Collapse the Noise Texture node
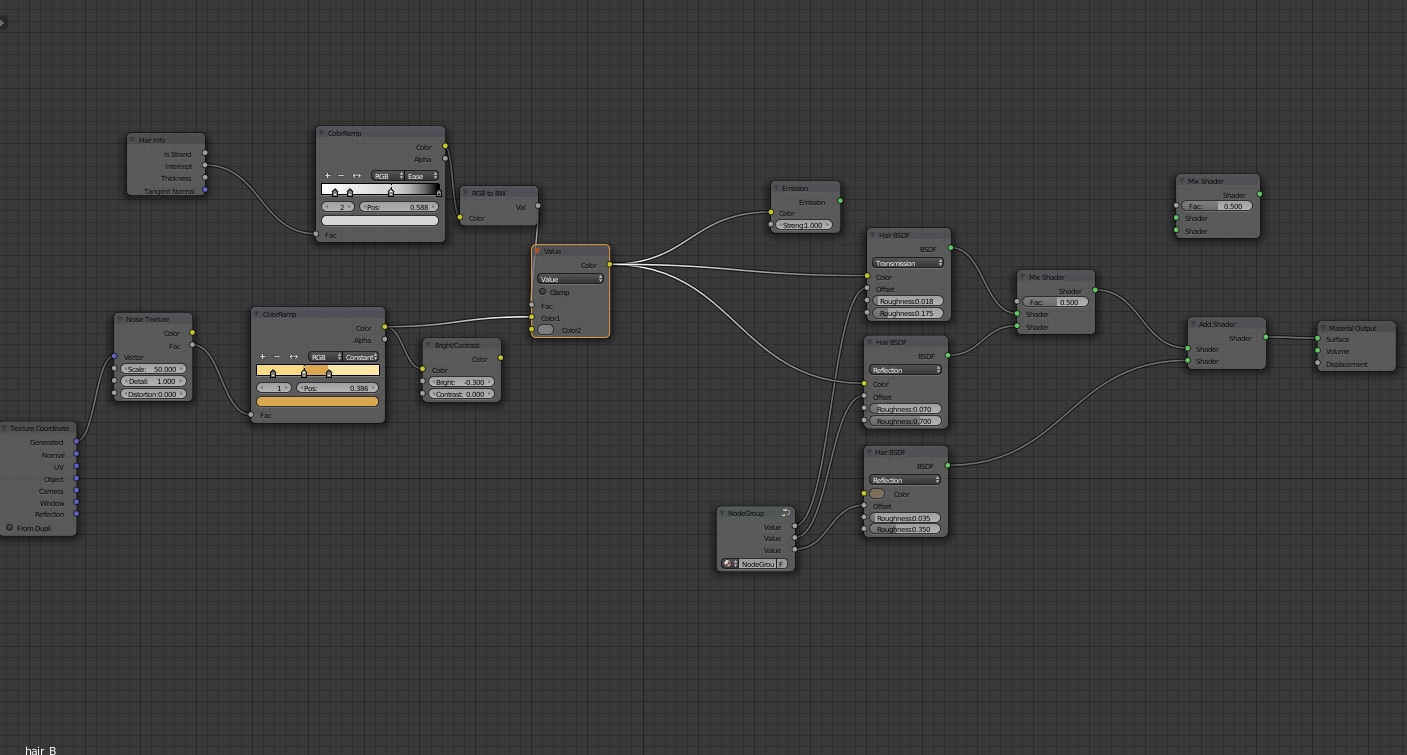 [x=120, y=319]
